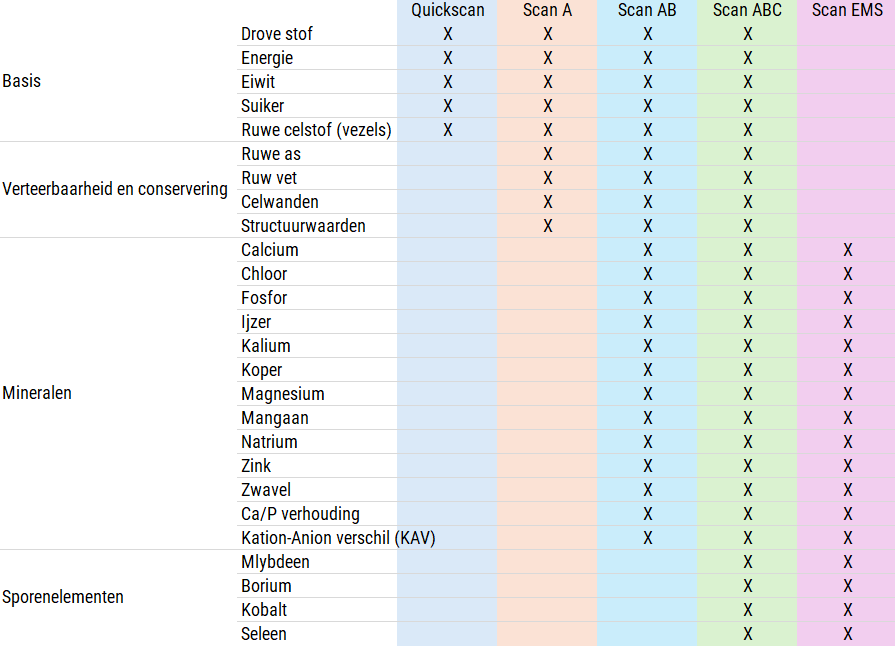Click the Scan EMS column header
The height and width of the screenshot is (646, 895).
coord(847,10)
